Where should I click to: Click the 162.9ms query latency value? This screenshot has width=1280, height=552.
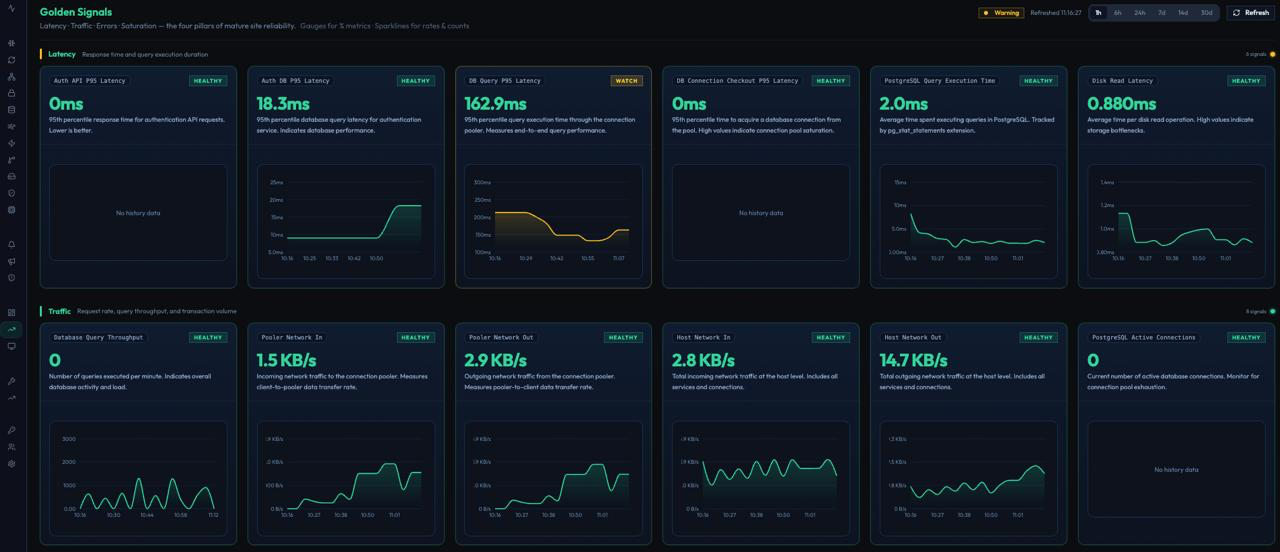pos(495,103)
